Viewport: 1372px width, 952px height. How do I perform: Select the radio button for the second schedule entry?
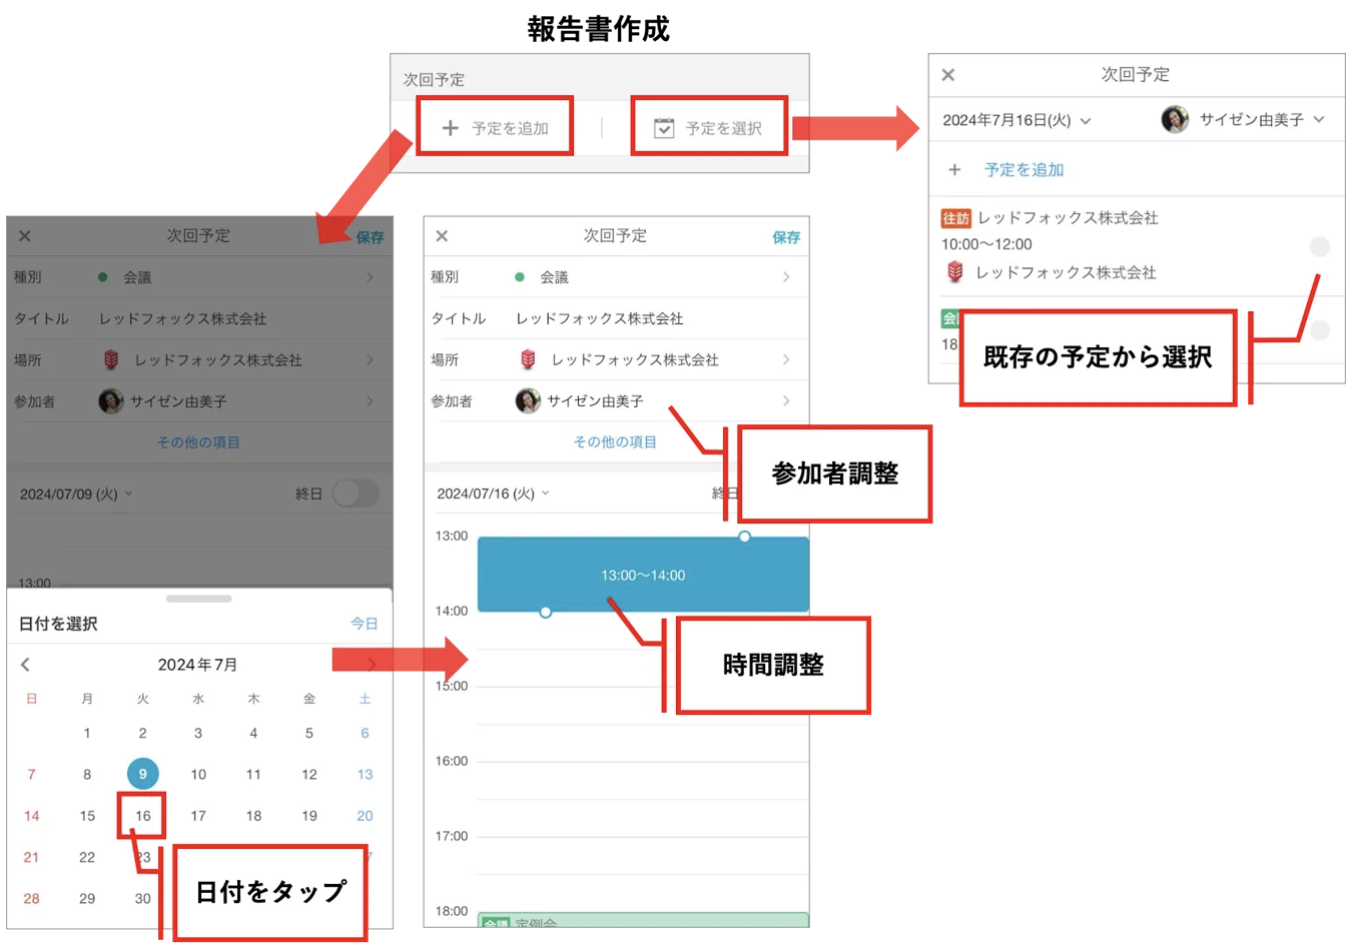click(x=1320, y=330)
